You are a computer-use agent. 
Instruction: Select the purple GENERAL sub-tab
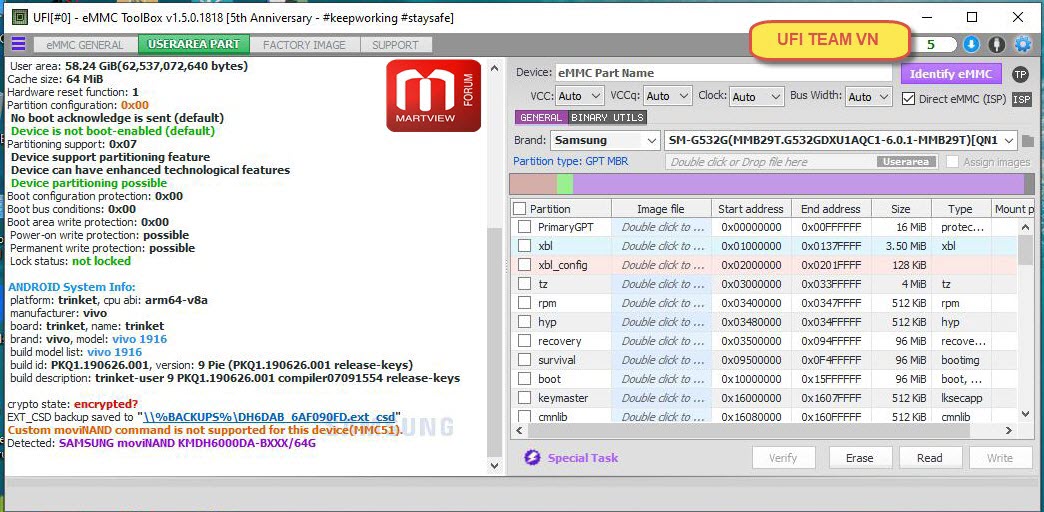541,117
